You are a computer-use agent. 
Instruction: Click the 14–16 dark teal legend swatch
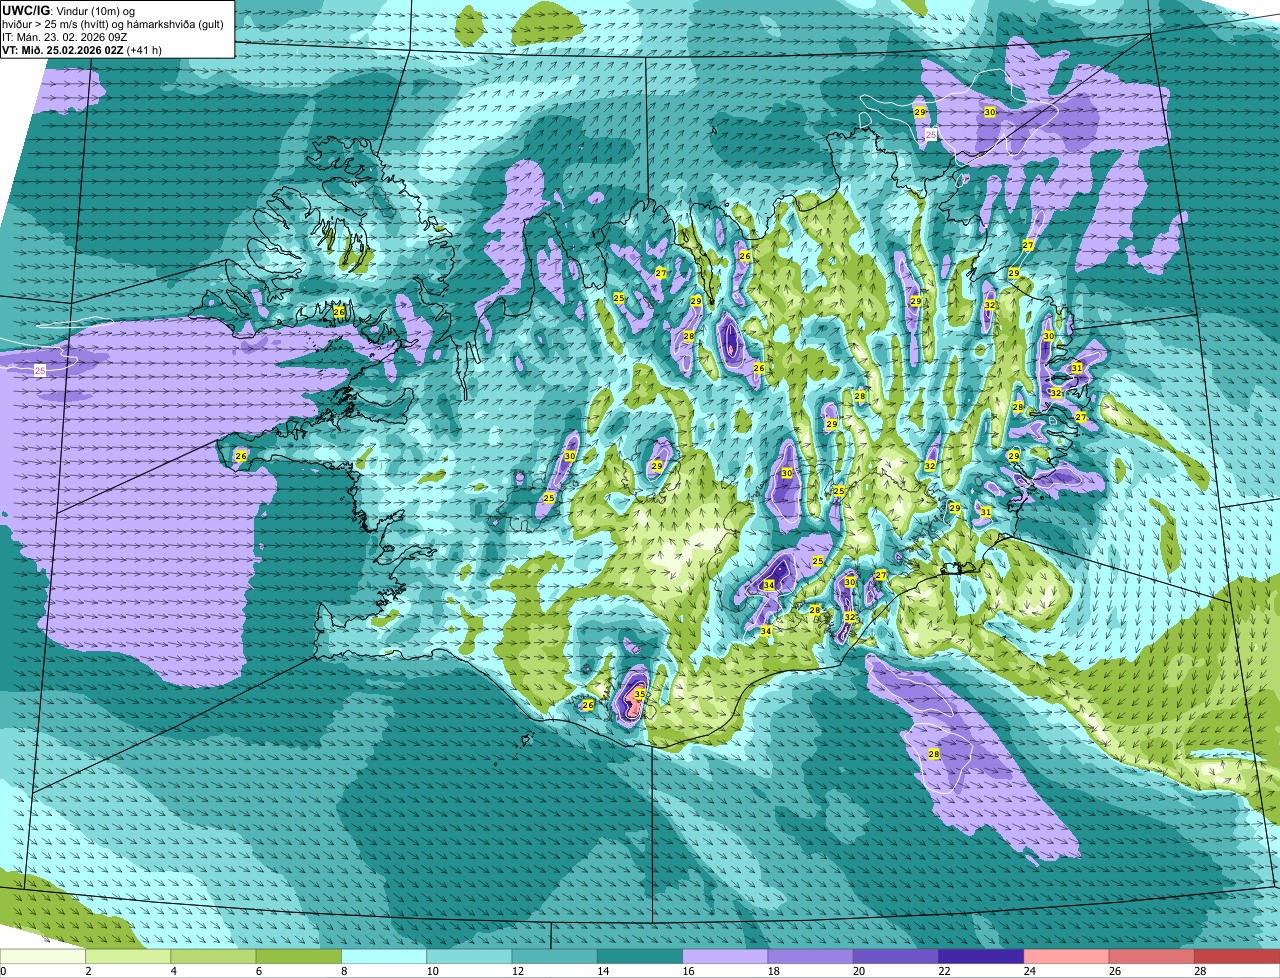pyautogui.click(x=640, y=957)
